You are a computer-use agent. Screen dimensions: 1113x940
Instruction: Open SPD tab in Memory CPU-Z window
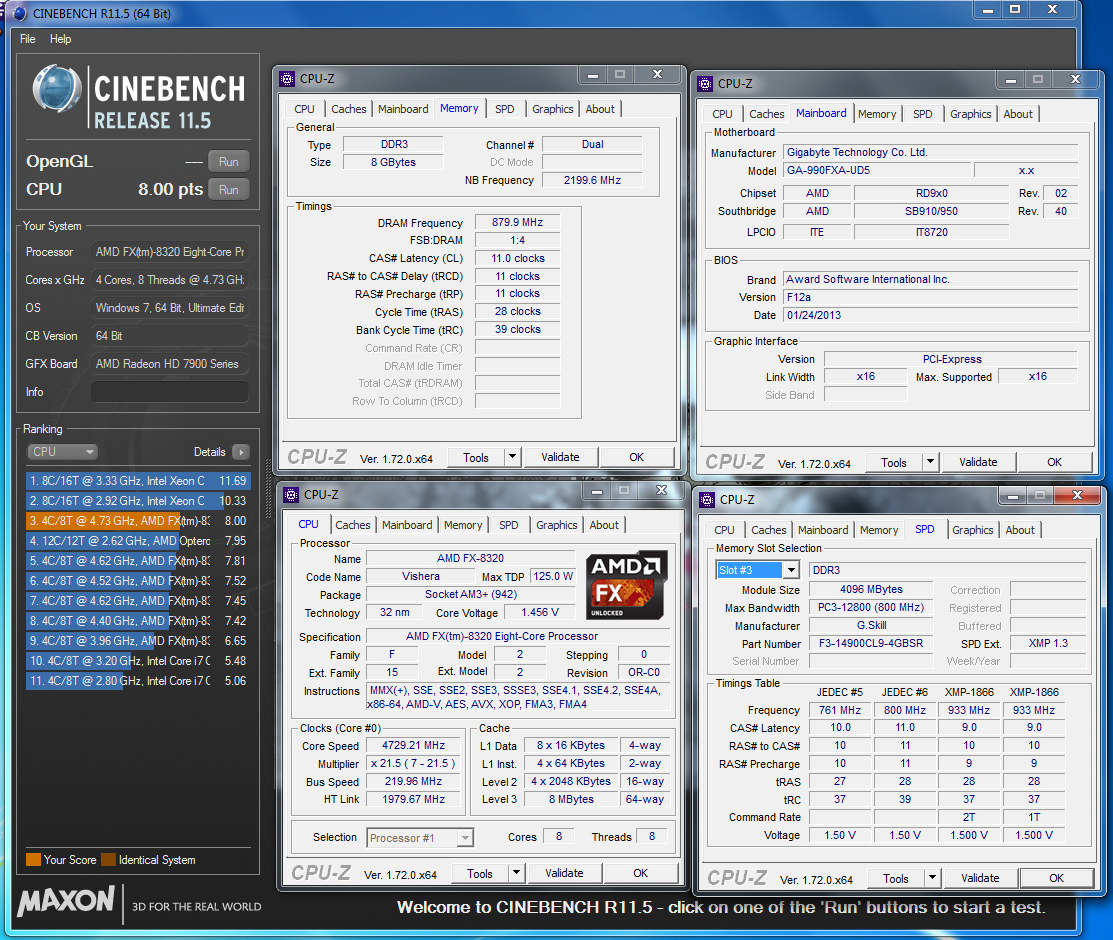point(505,109)
